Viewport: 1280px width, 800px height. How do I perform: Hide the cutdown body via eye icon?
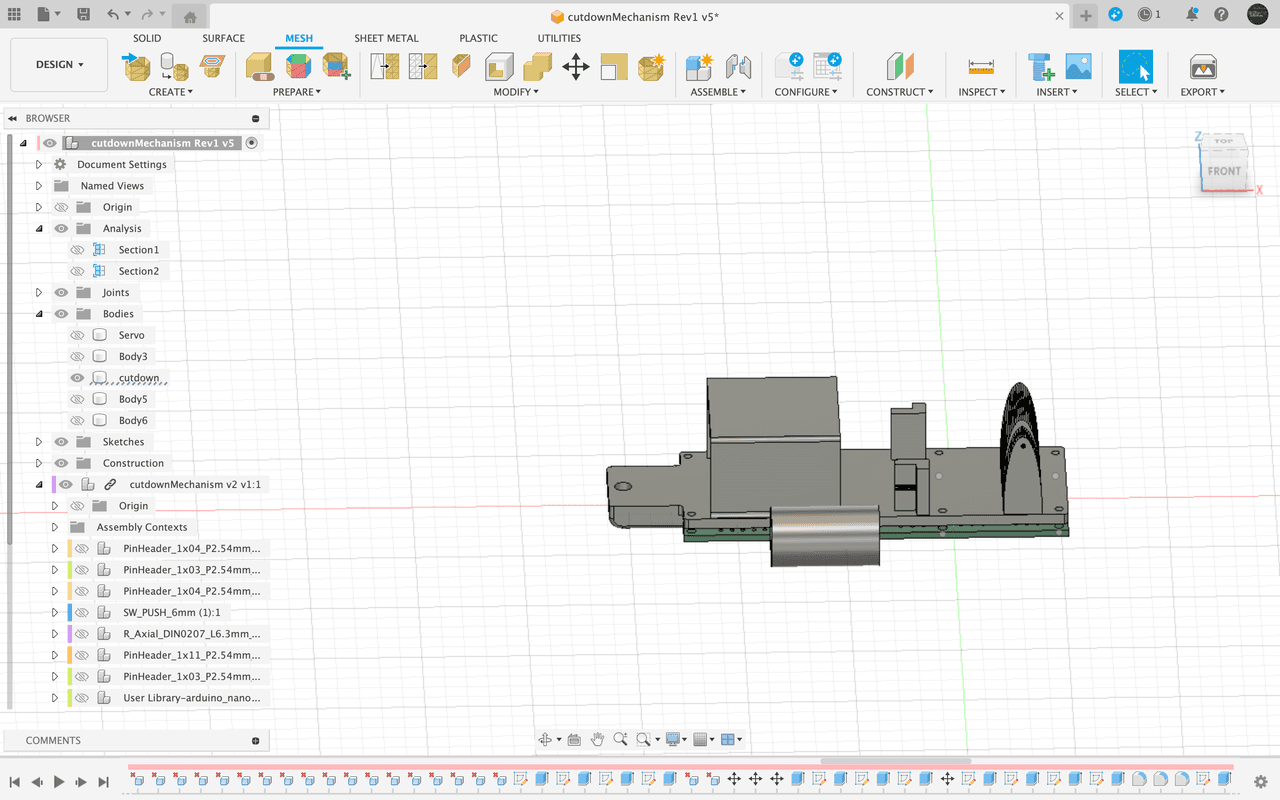coord(77,378)
